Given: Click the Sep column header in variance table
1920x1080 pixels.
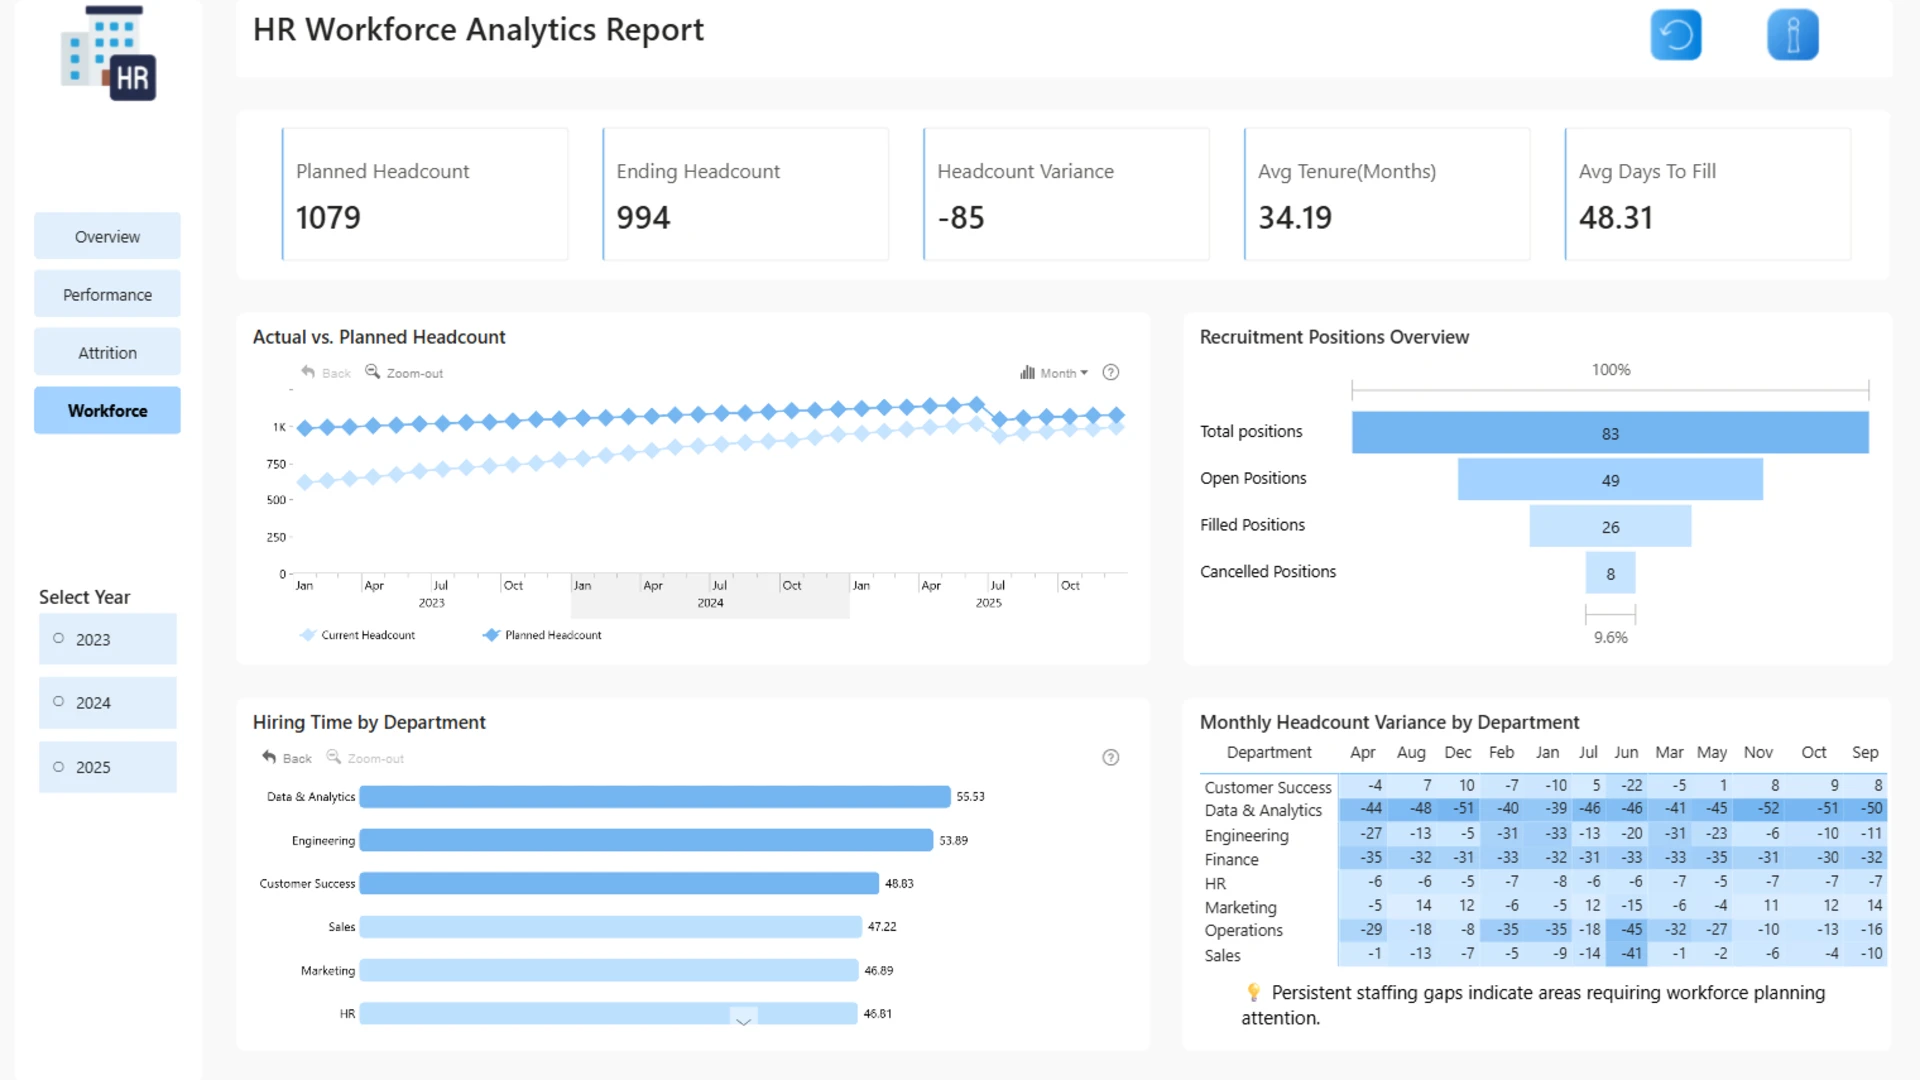Looking at the screenshot, I should coord(1865,752).
